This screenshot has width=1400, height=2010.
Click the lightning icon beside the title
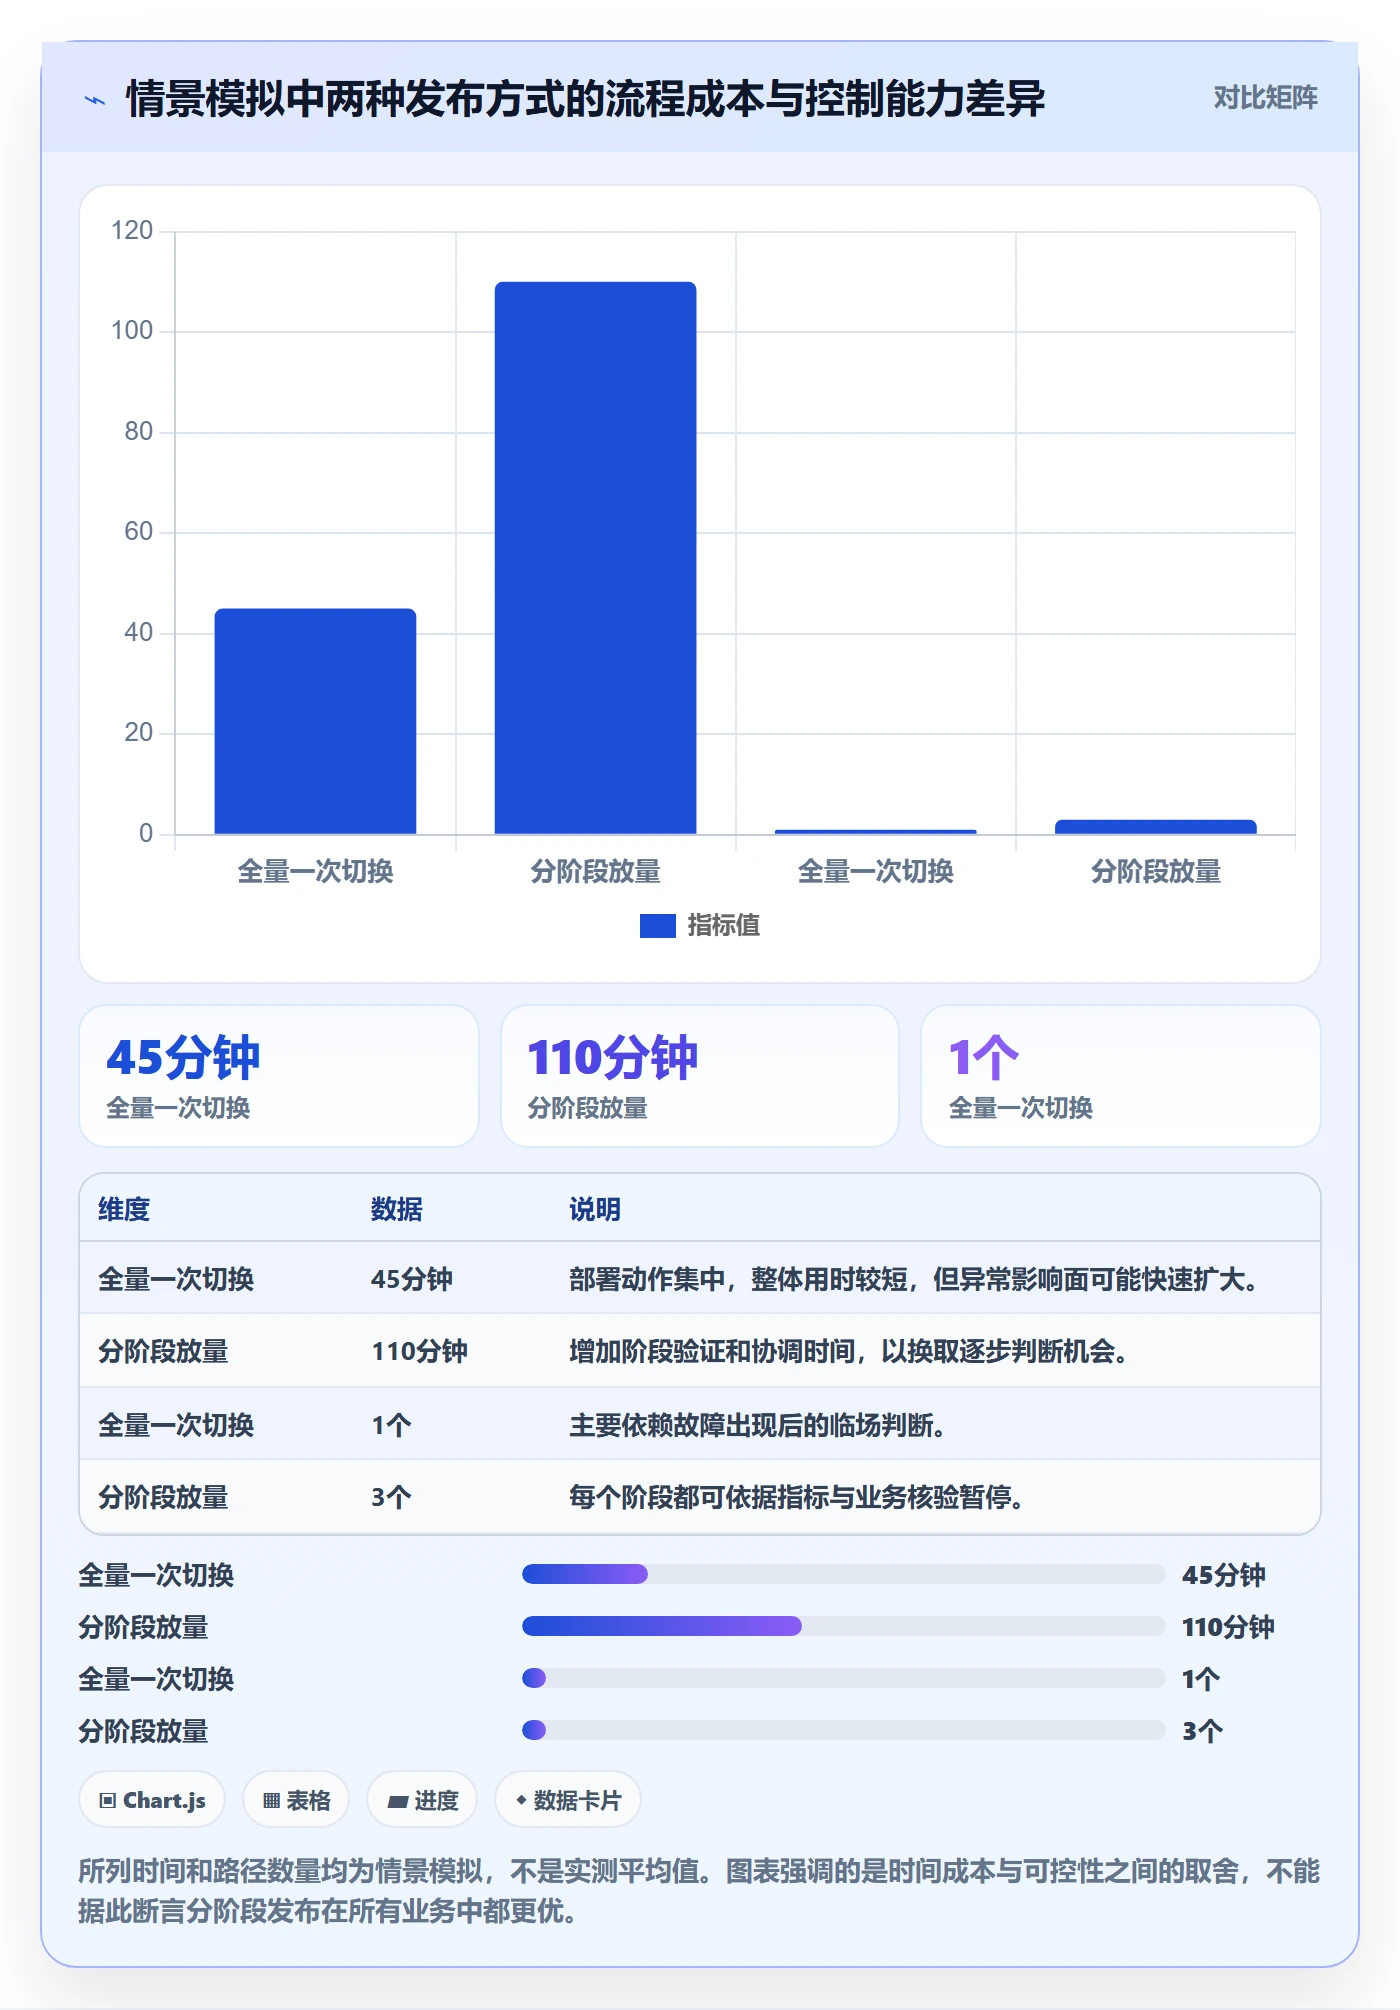95,100
